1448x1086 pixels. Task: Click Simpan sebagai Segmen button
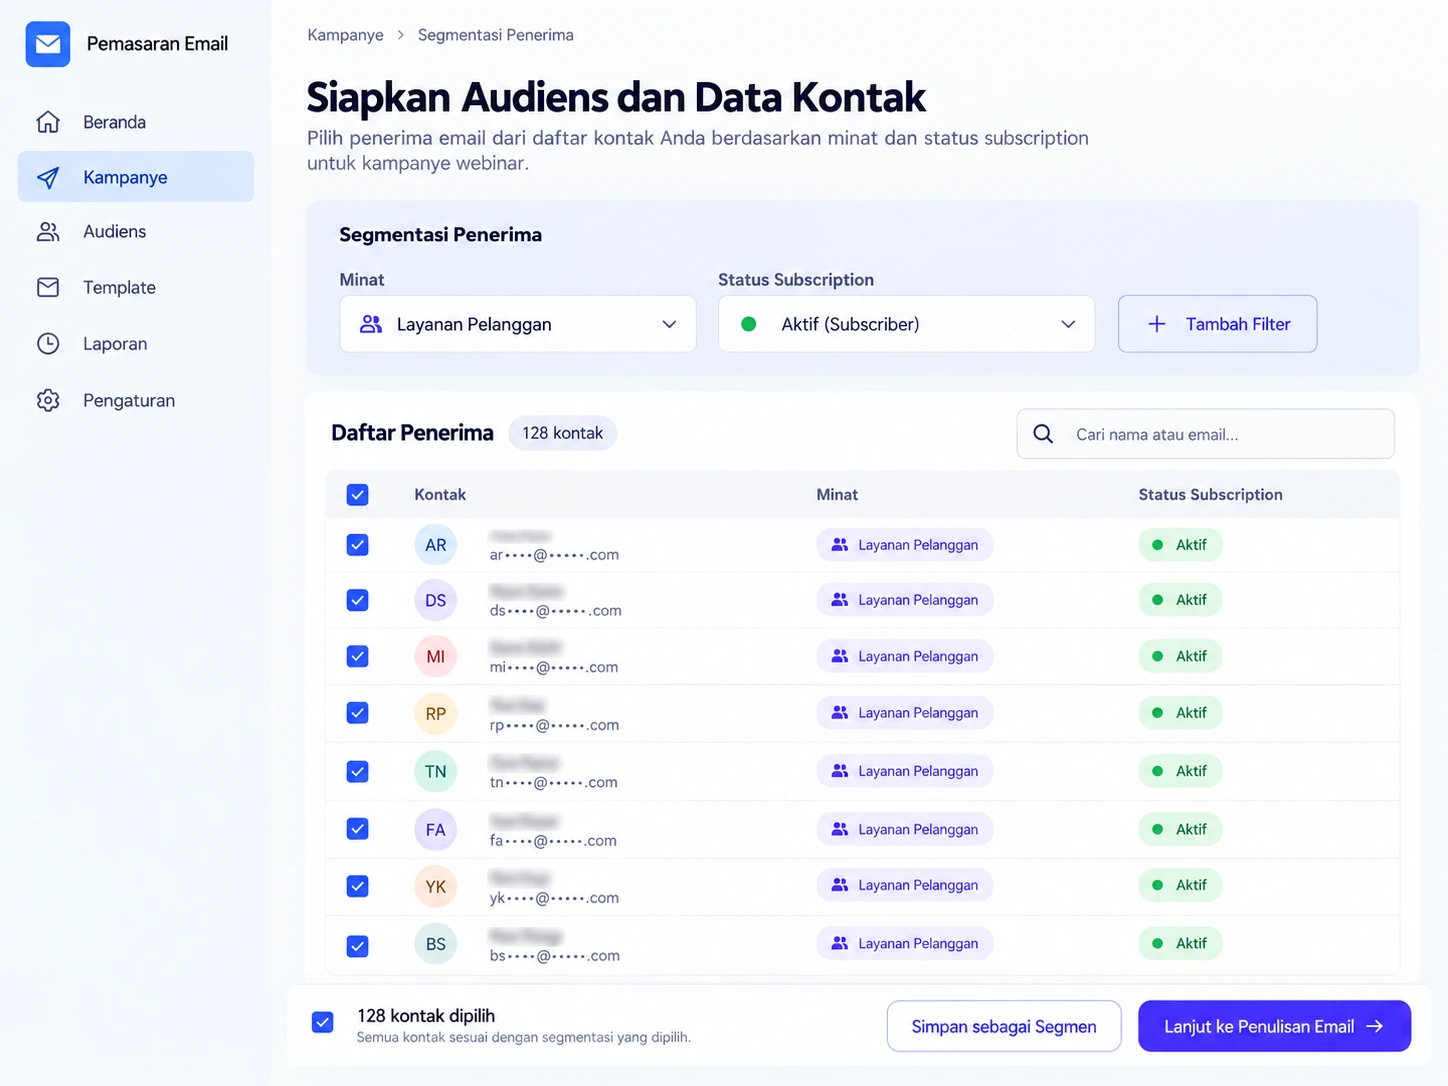[x=1004, y=1026]
